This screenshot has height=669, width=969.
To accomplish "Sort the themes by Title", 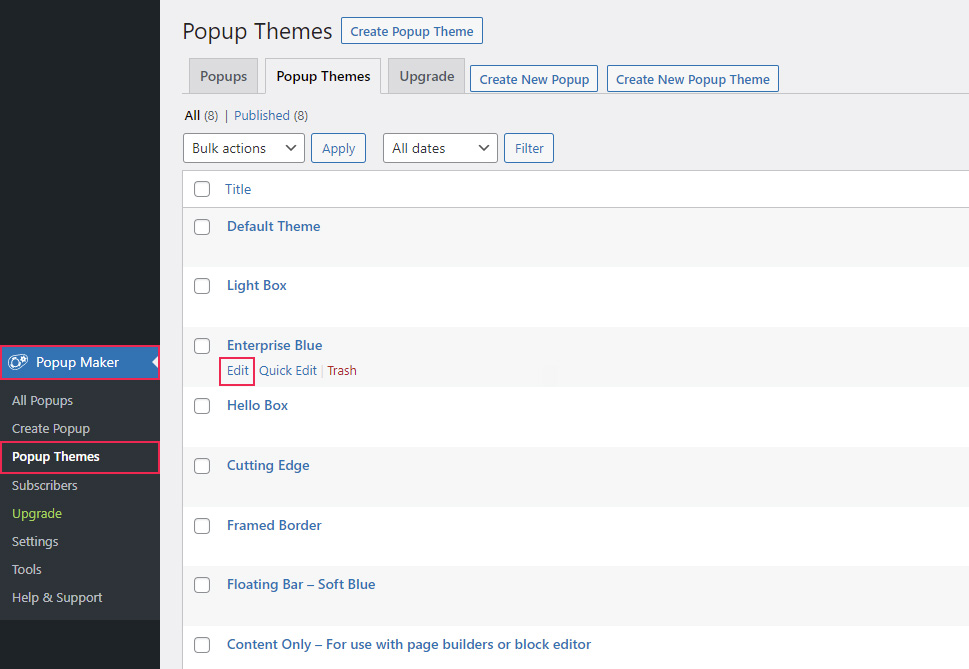I will click(237, 189).
